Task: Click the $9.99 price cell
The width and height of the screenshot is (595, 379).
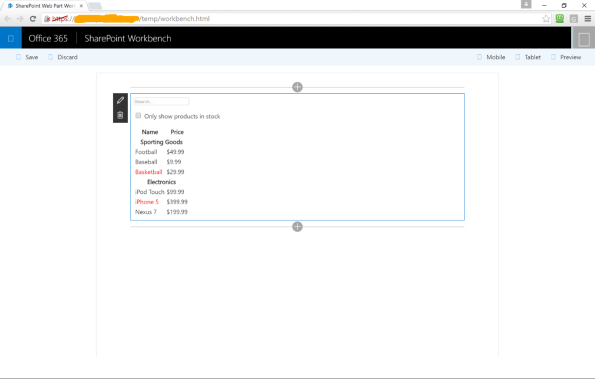Action: [174, 162]
